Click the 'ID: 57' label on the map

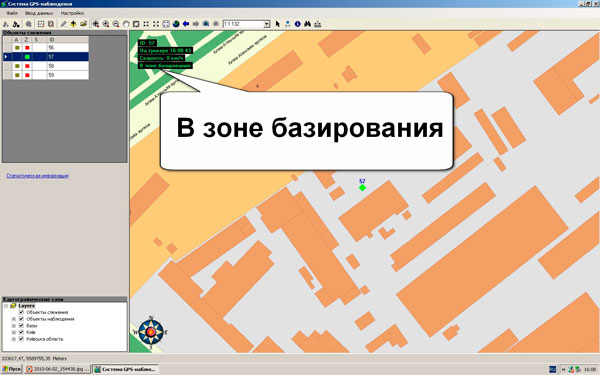pos(147,43)
